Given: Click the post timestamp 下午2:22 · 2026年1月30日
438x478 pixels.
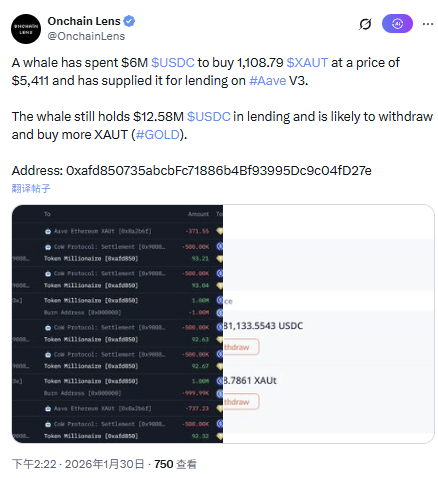Looking at the screenshot, I should pos(78,464).
